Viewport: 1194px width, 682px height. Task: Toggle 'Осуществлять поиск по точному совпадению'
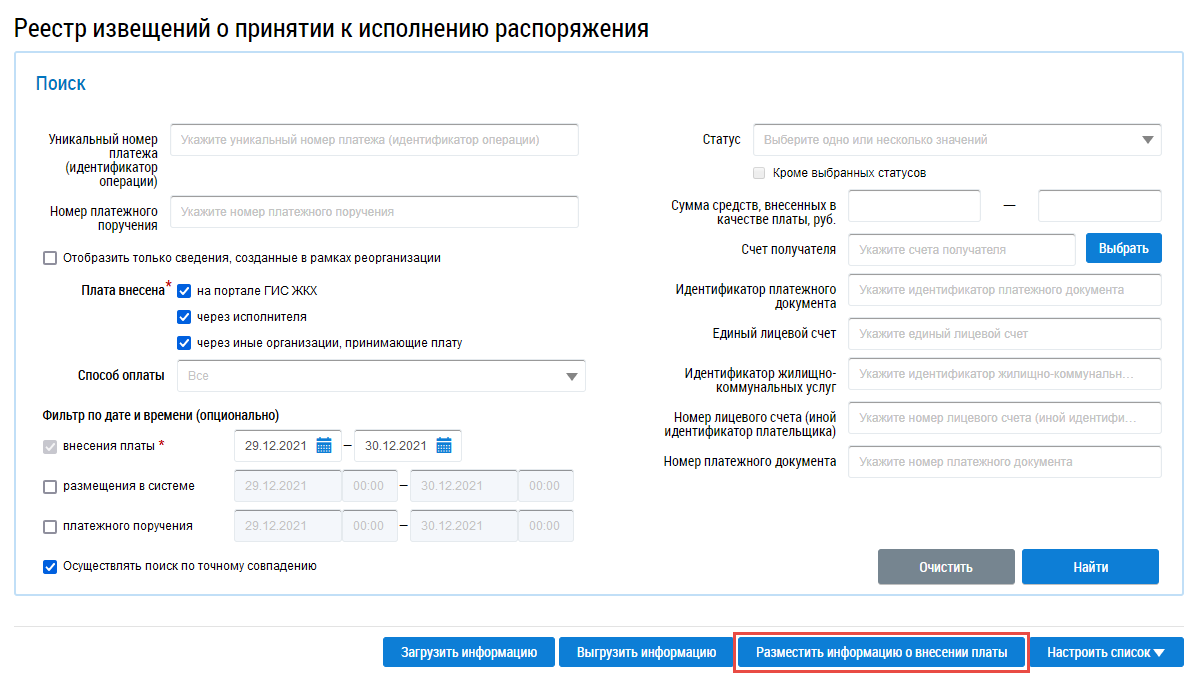pos(50,566)
